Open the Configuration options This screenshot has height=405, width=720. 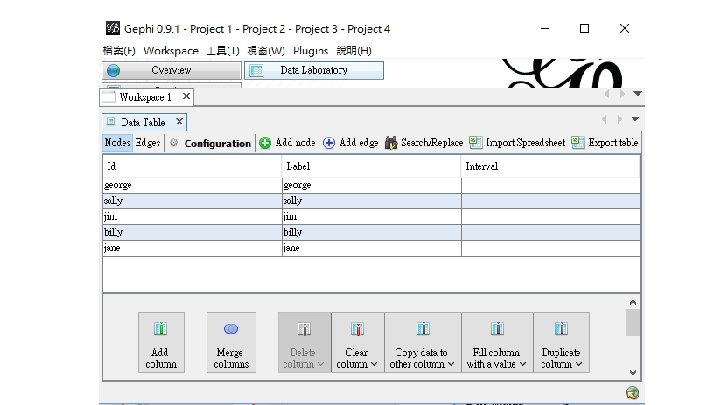(x=218, y=143)
